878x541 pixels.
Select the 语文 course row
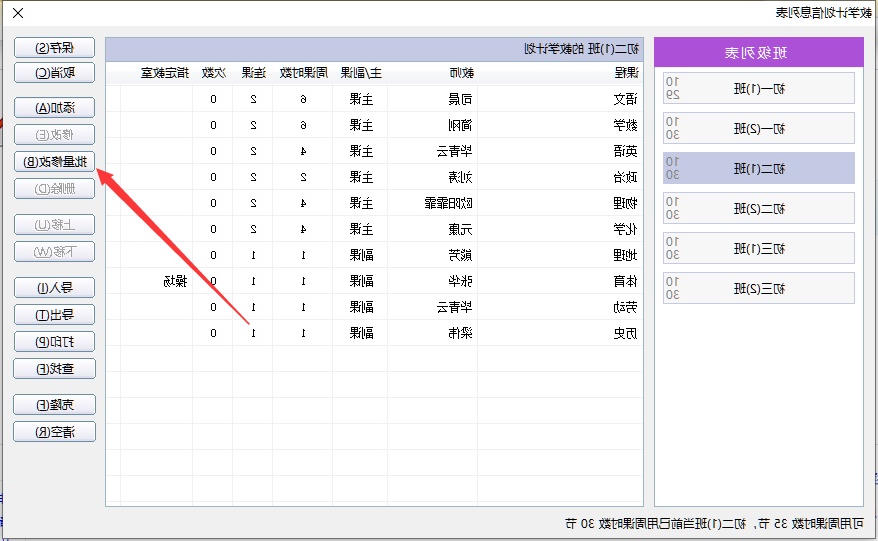(374, 99)
